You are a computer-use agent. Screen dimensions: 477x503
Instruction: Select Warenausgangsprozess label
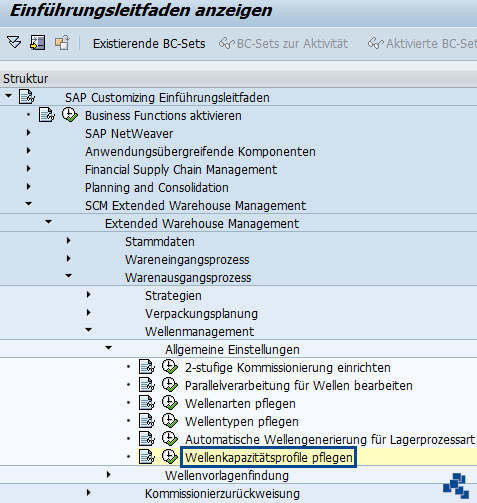pos(188,277)
